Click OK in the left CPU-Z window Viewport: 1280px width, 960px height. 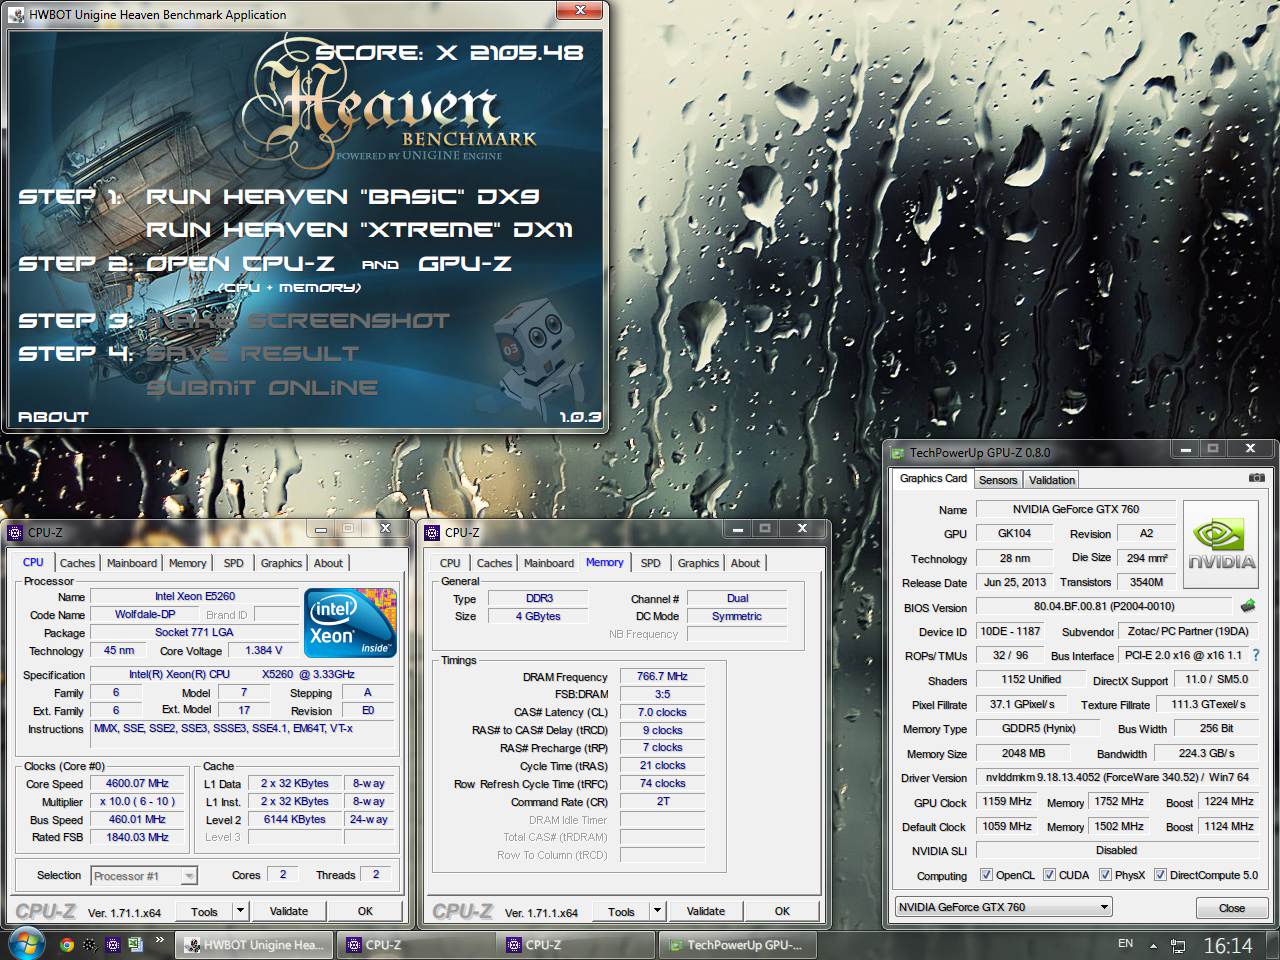[365, 911]
